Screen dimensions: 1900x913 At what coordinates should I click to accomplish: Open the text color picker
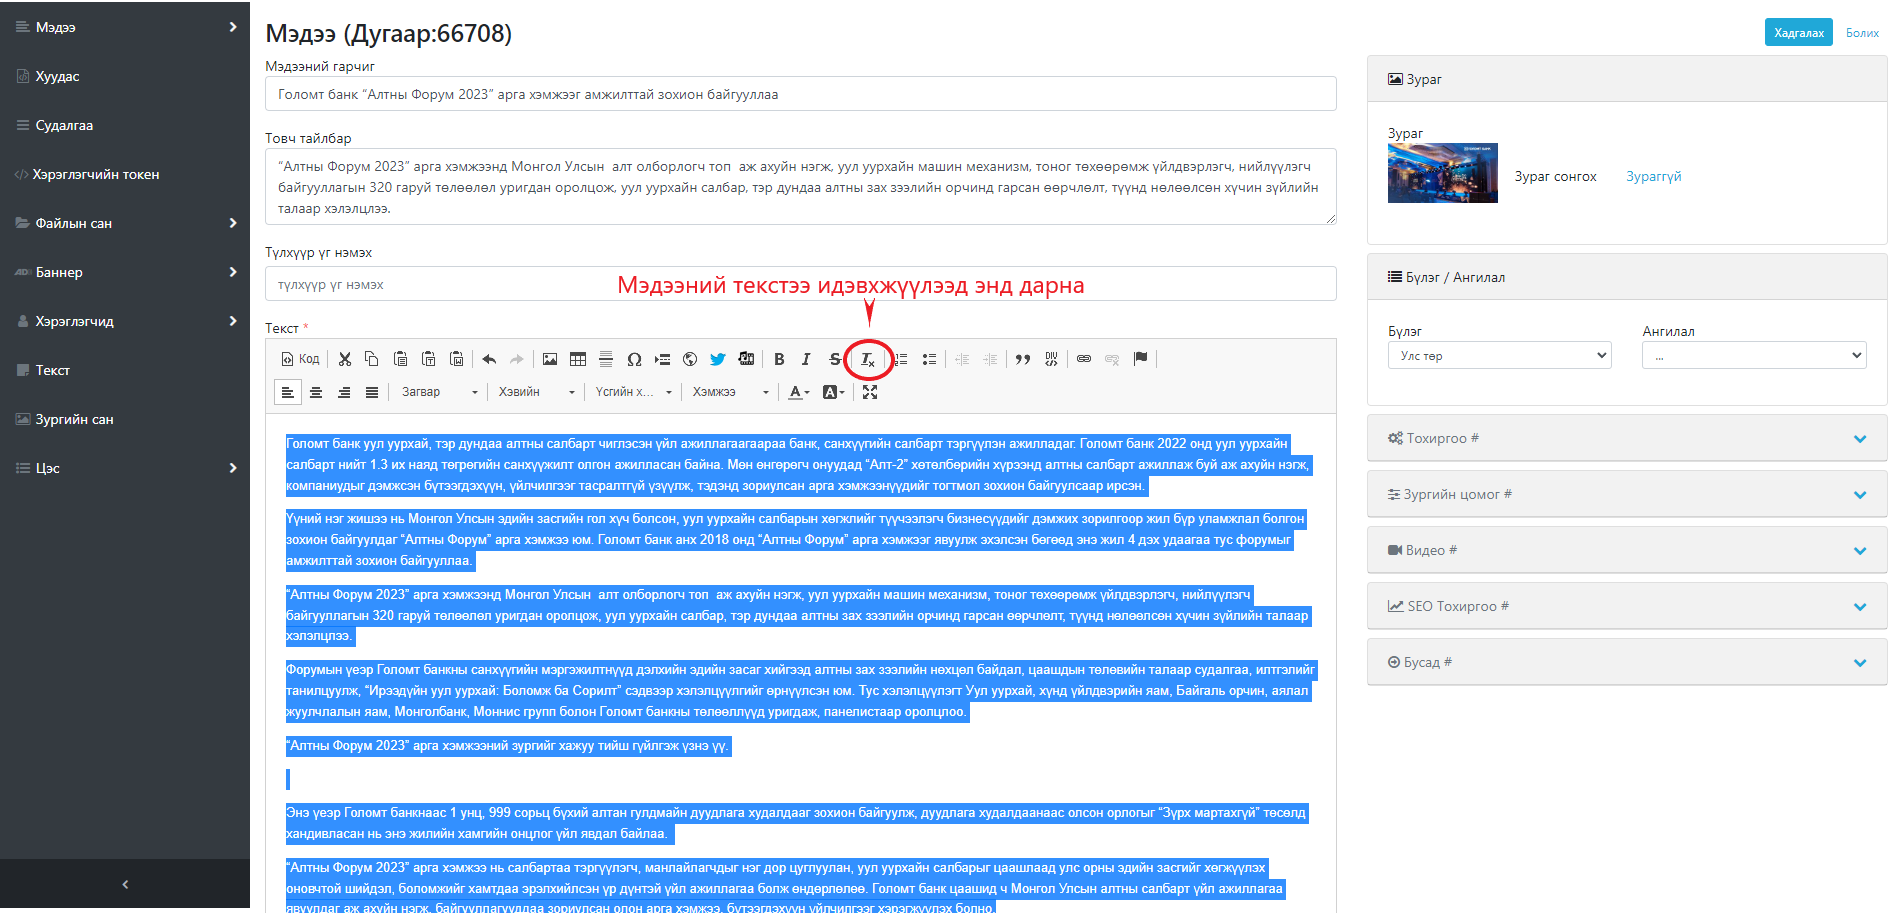coord(798,392)
